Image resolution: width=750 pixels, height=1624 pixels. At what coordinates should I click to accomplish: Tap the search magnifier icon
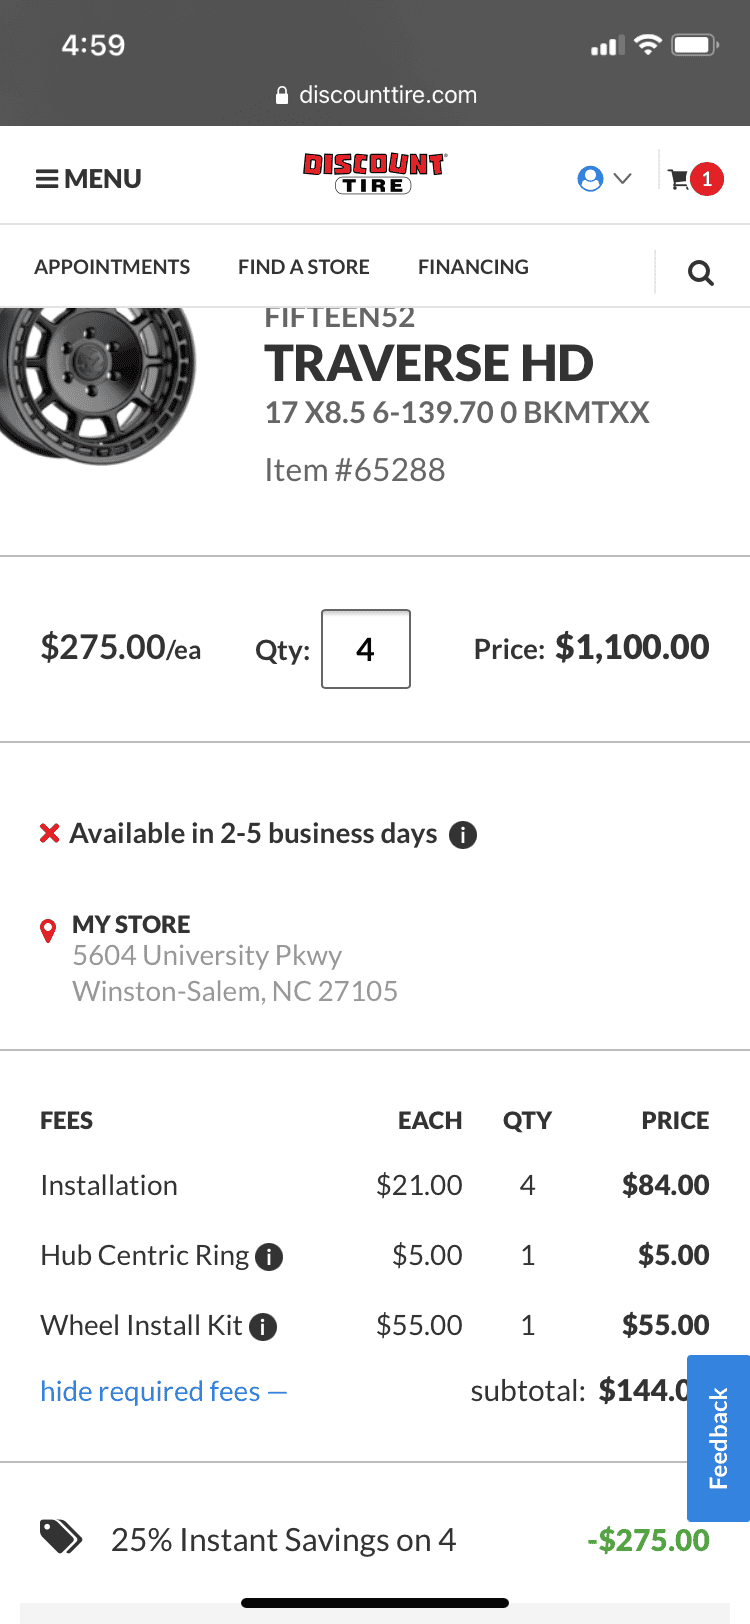pyautogui.click(x=701, y=272)
